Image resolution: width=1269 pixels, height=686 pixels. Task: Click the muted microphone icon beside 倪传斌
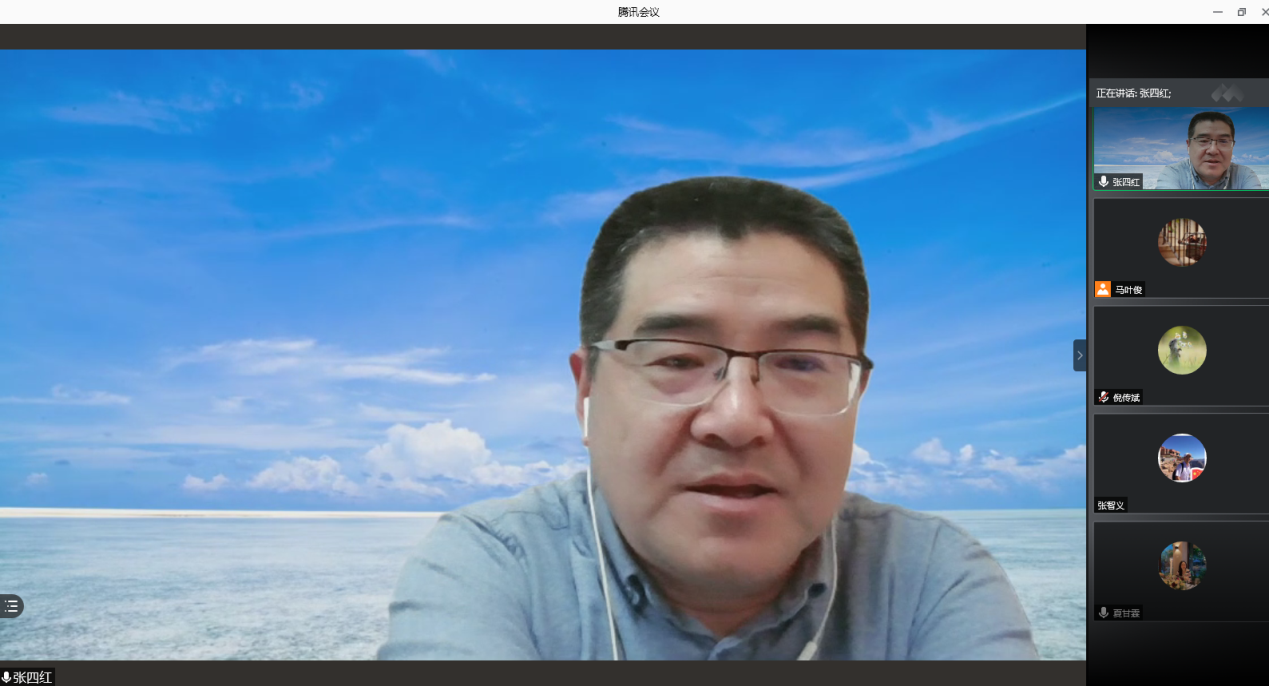pyautogui.click(x=1103, y=397)
